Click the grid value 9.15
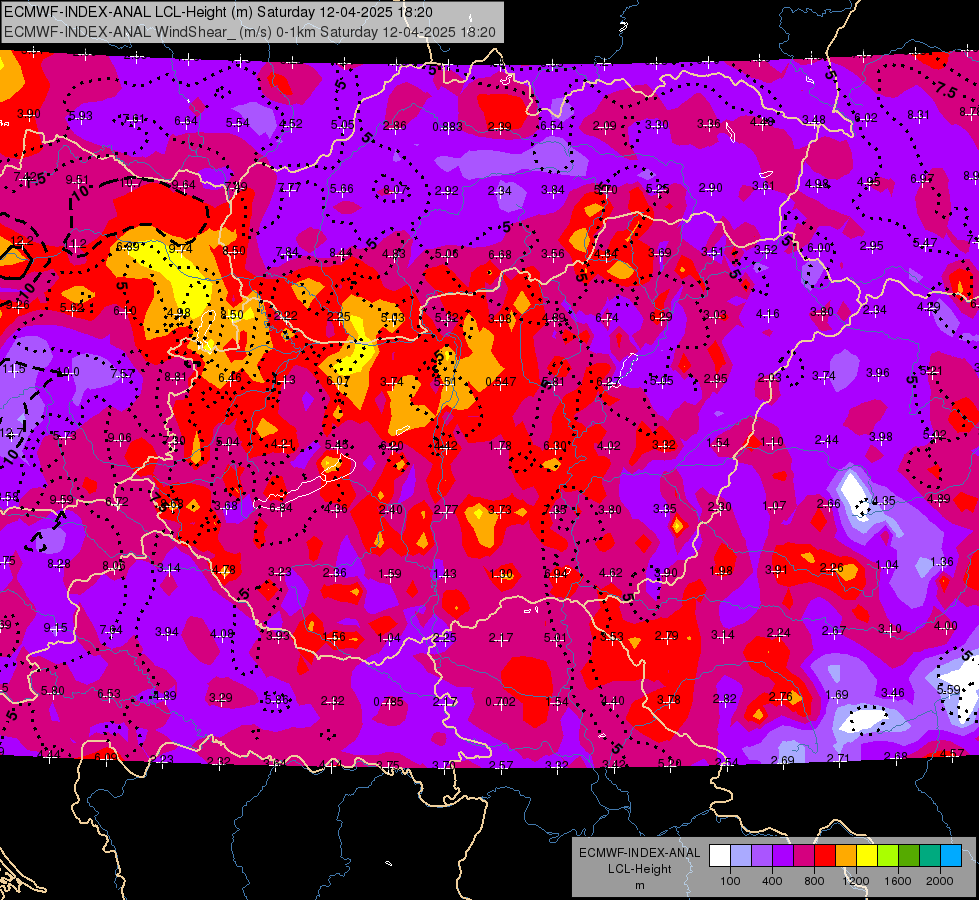The width and height of the screenshot is (979, 900). tap(56, 628)
